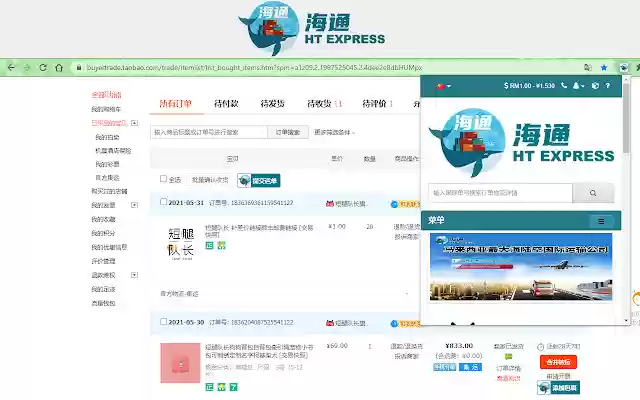
Task: Switch to the 所有订单 tab
Action: [176, 104]
